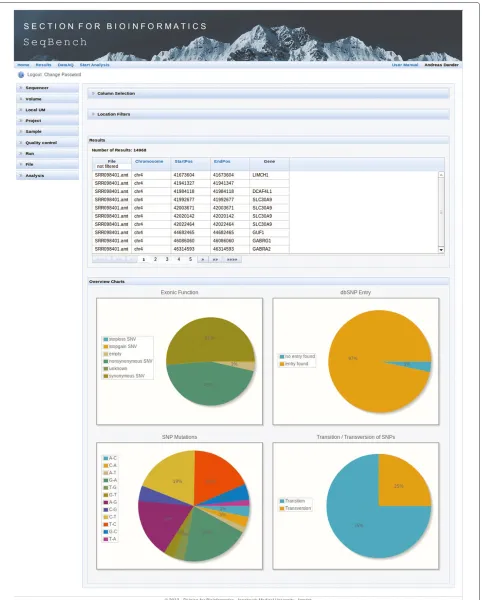Click the Transition legend swatch

pyautogui.click(x=282, y=501)
